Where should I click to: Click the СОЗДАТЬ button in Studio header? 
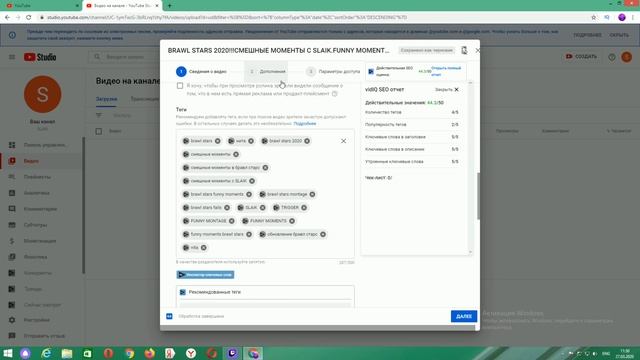pos(581,57)
